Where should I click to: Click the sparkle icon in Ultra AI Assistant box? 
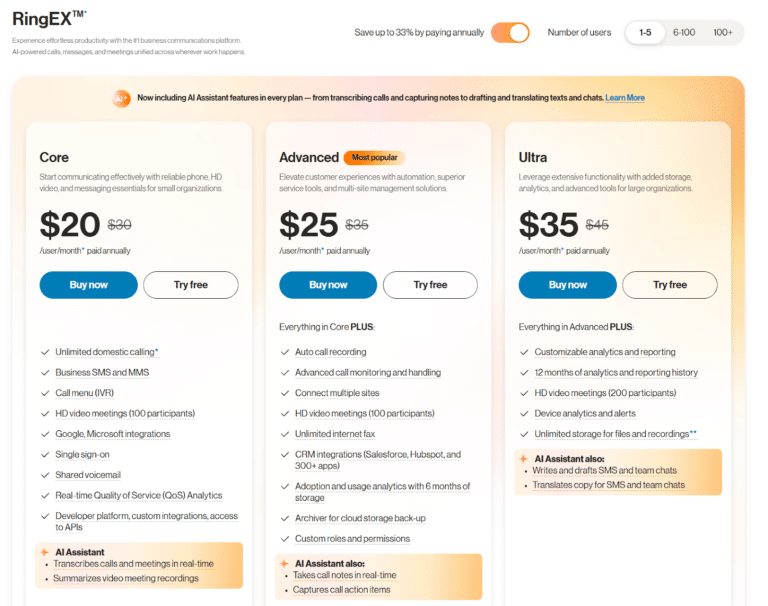pyautogui.click(x=524, y=459)
